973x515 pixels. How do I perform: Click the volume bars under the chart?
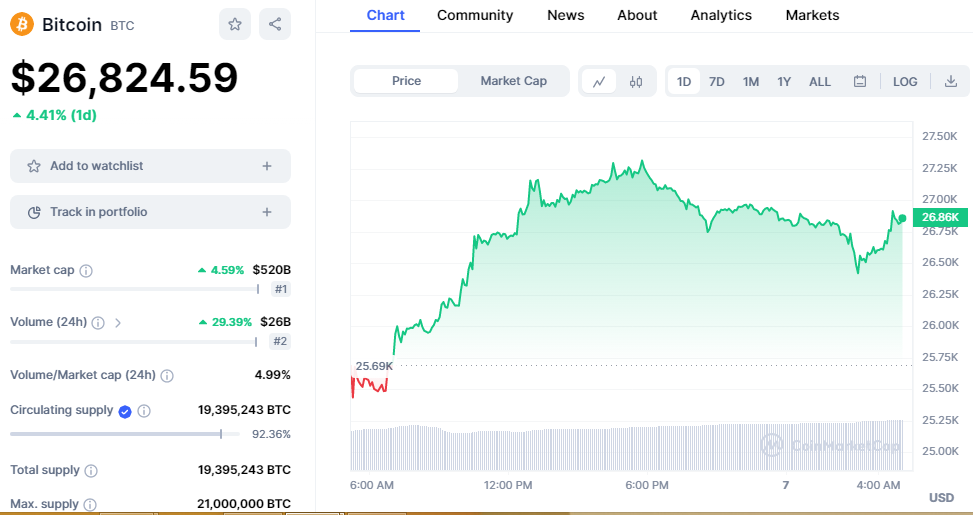[x=627, y=447]
